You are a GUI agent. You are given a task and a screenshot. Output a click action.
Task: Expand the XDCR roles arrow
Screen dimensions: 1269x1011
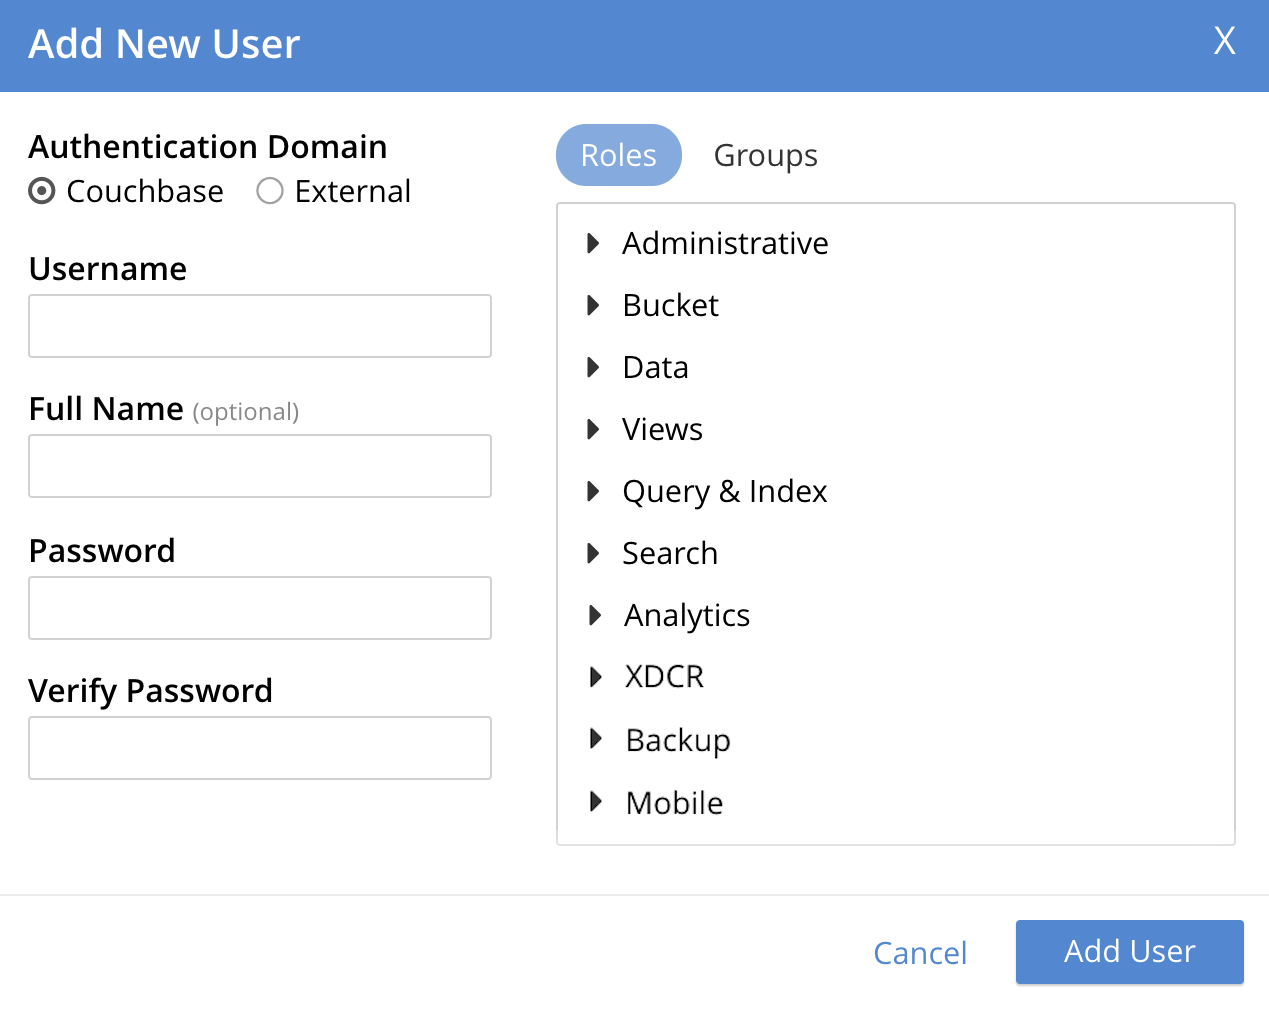point(595,677)
